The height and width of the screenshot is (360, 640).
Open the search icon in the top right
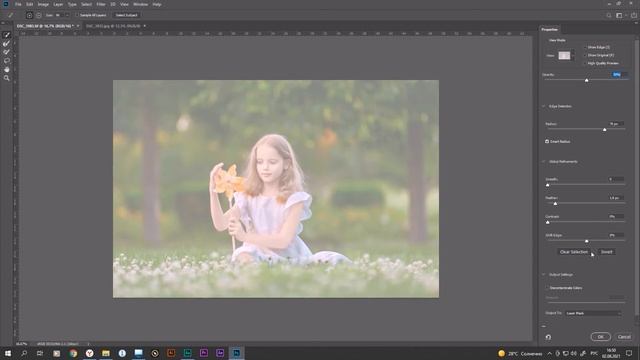609,15
